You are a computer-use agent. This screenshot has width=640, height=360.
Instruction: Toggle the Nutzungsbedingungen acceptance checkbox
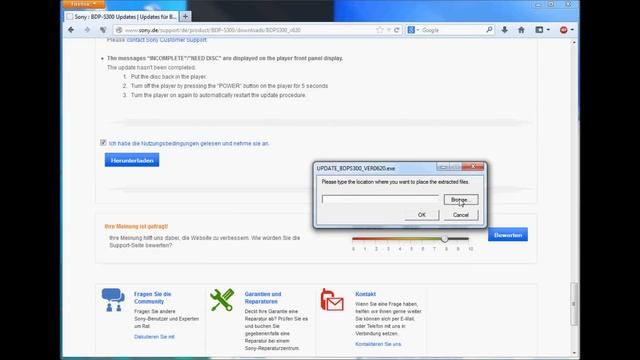pyautogui.click(x=103, y=142)
